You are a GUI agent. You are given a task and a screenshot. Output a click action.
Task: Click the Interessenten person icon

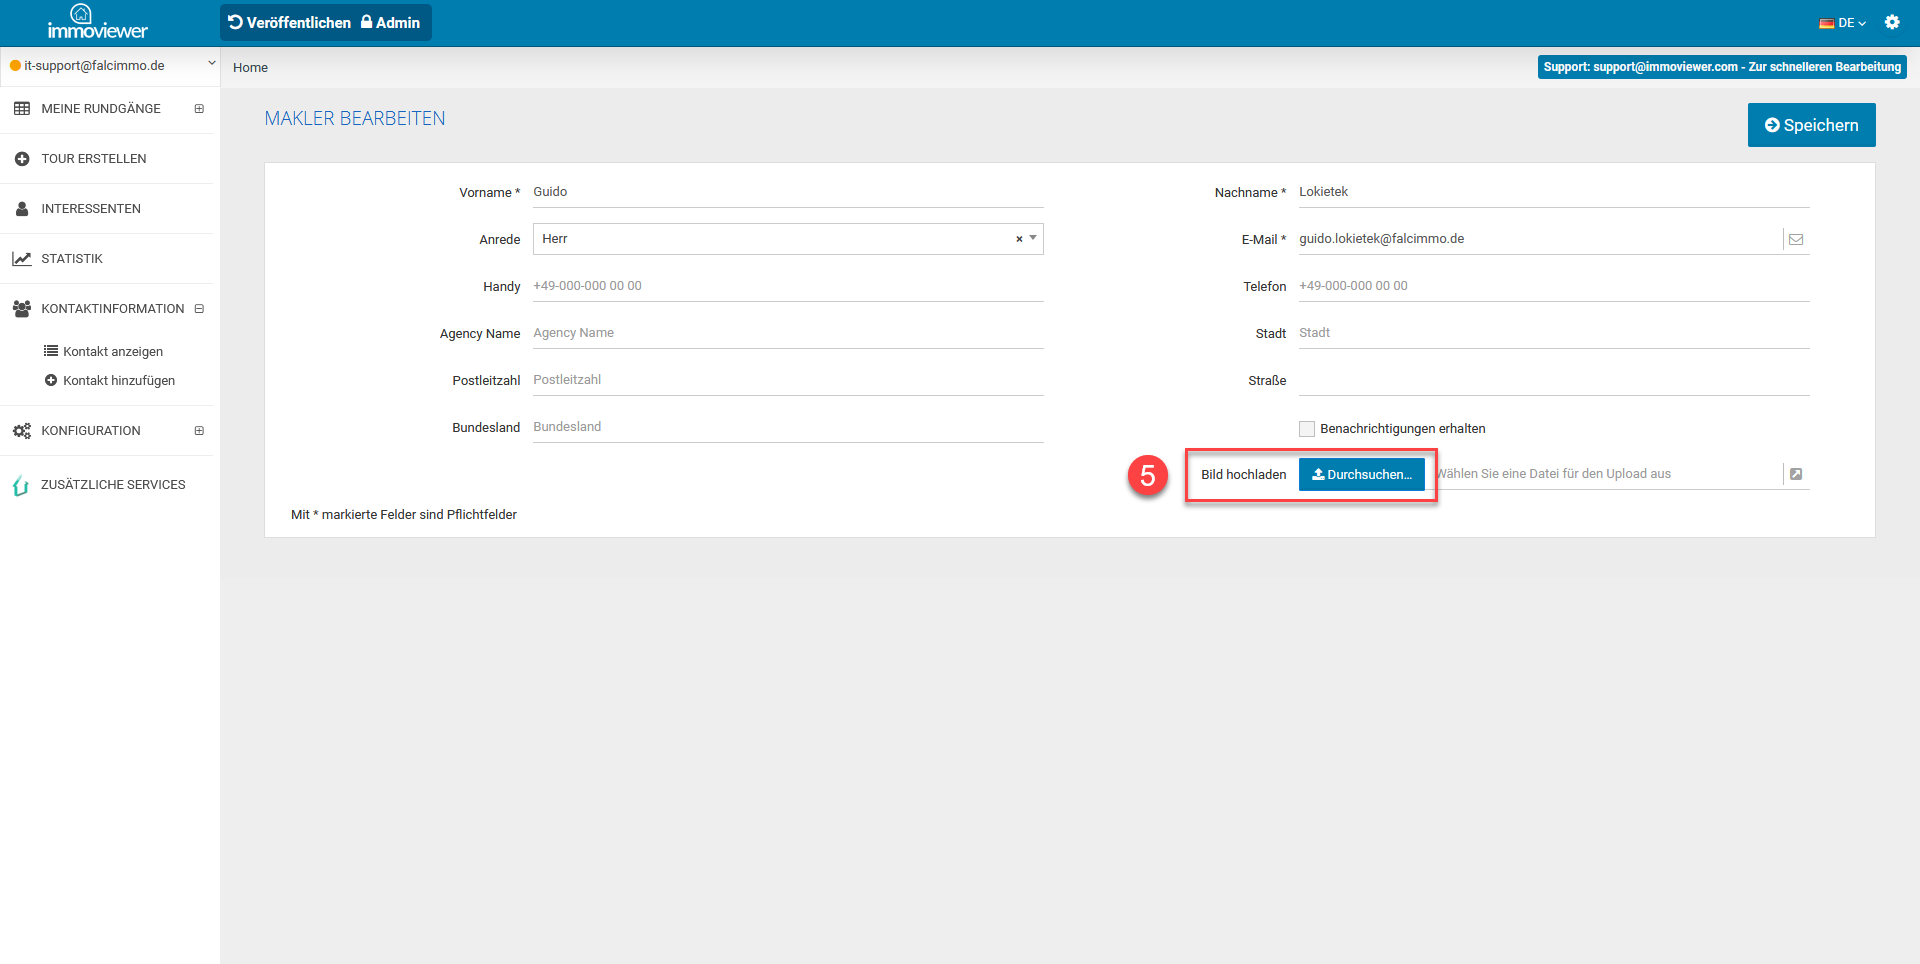tap(22, 209)
